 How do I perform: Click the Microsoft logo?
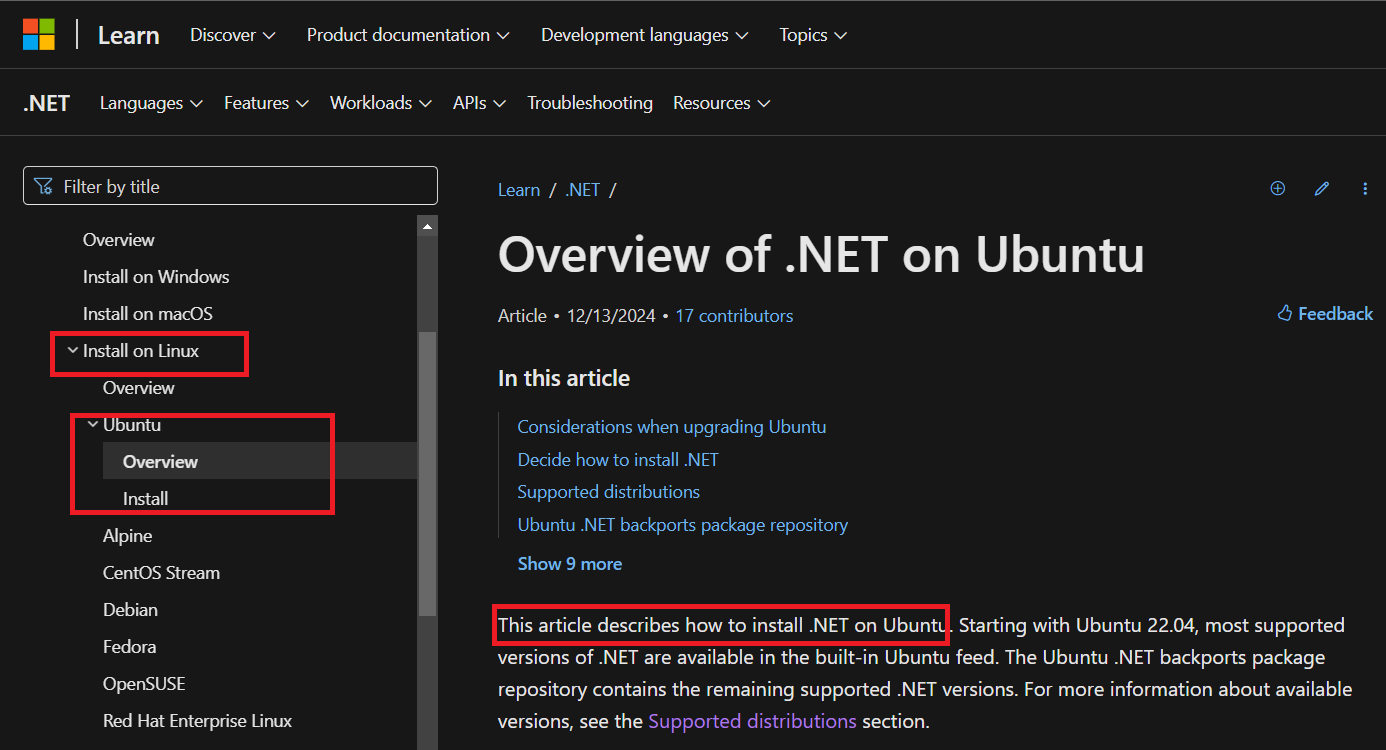[x=39, y=34]
